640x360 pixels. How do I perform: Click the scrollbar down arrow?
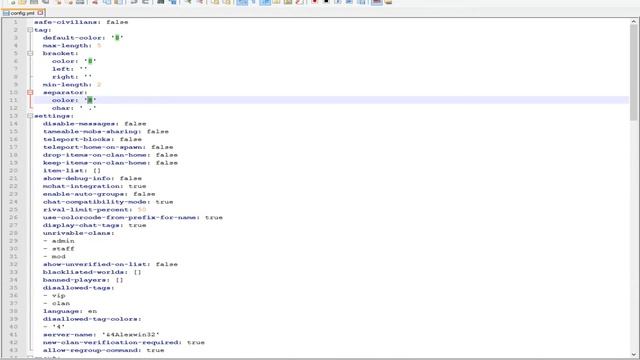(634, 355)
